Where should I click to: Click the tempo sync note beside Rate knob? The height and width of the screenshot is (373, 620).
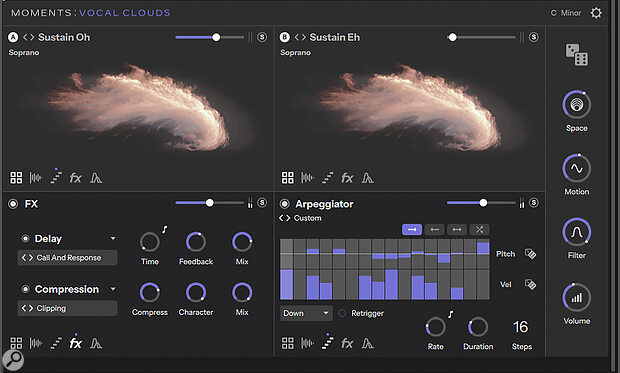pyautogui.click(x=450, y=314)
